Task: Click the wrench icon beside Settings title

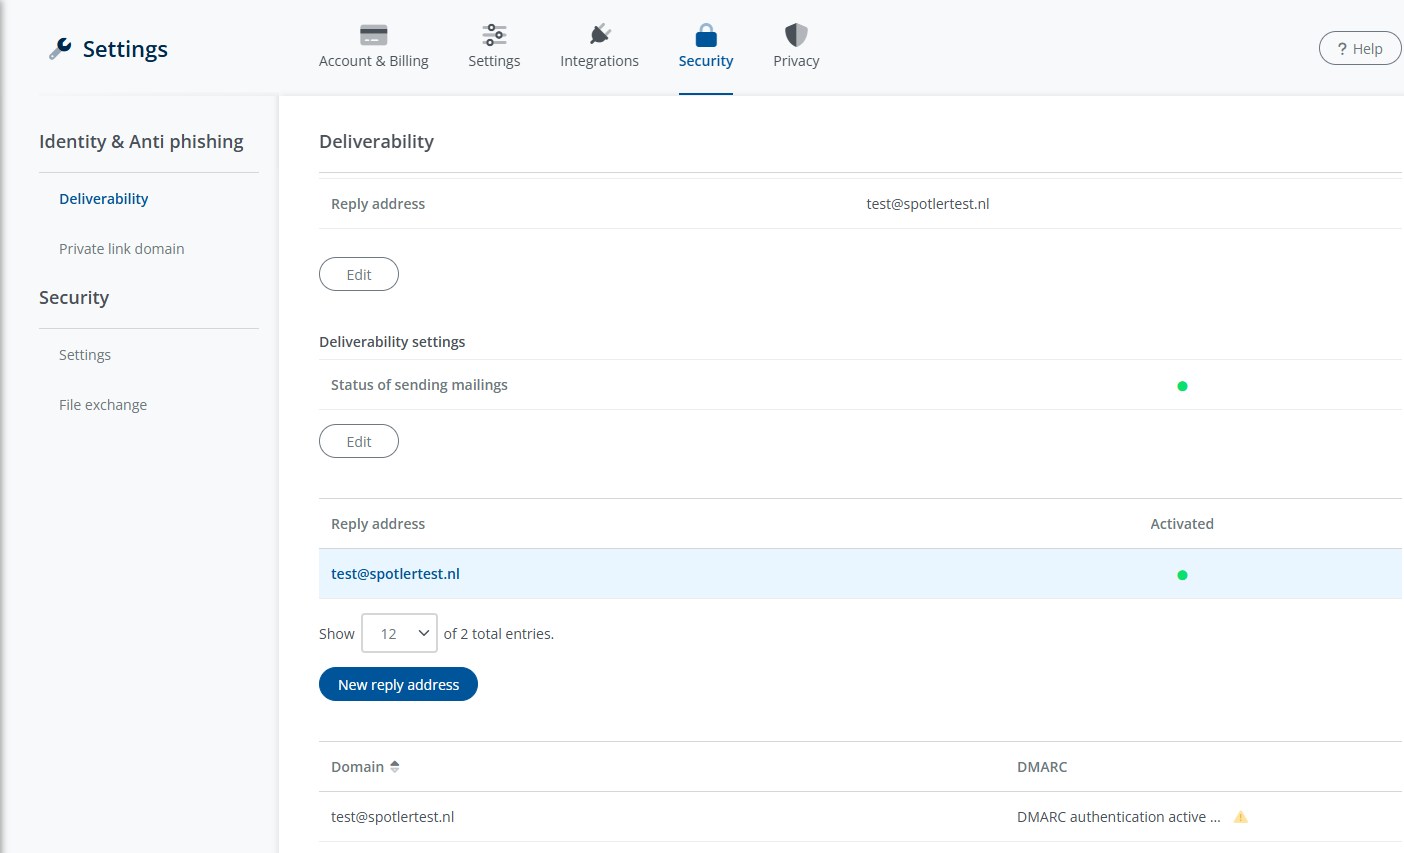Action: pos(60,49)
